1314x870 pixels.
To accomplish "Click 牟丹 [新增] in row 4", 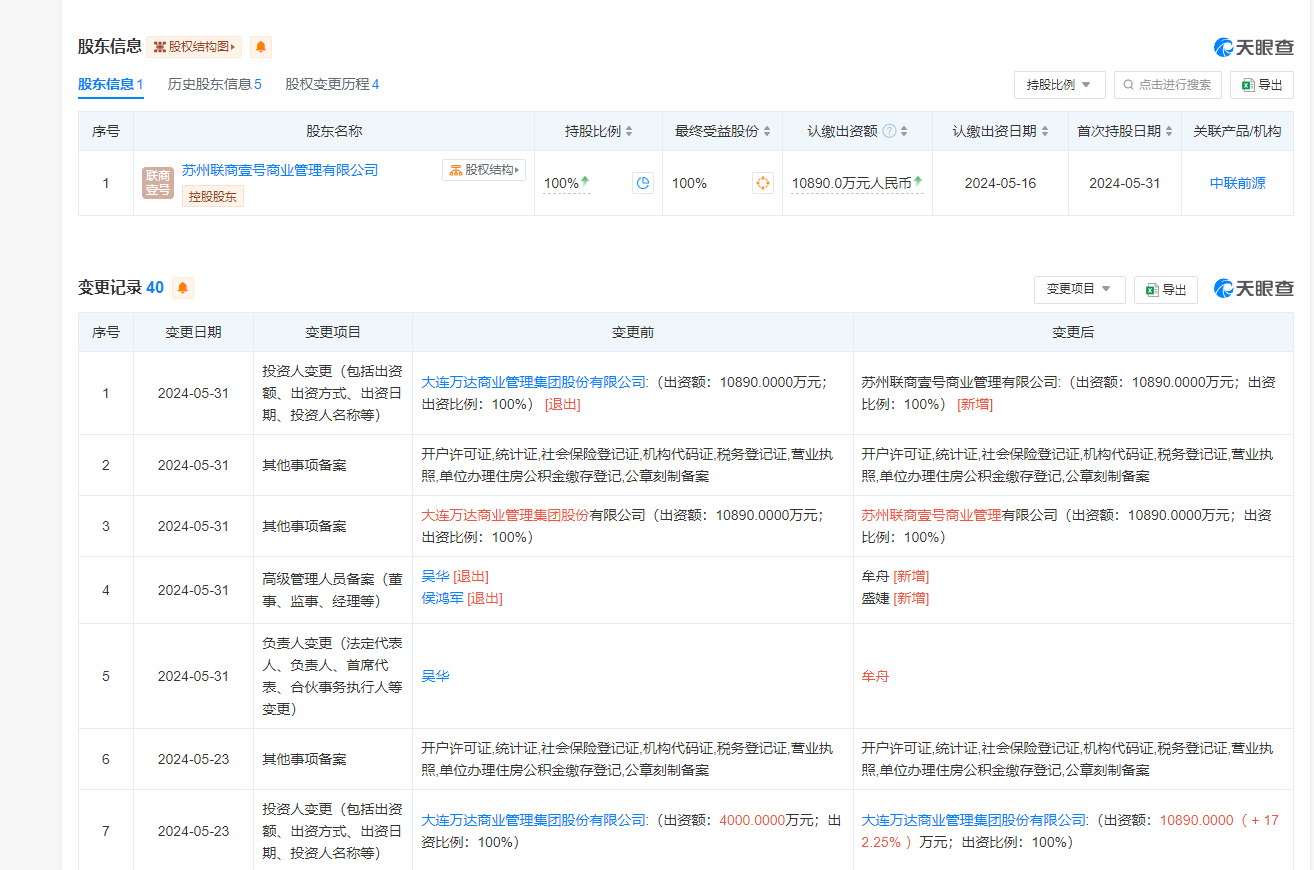I will 895,577.
